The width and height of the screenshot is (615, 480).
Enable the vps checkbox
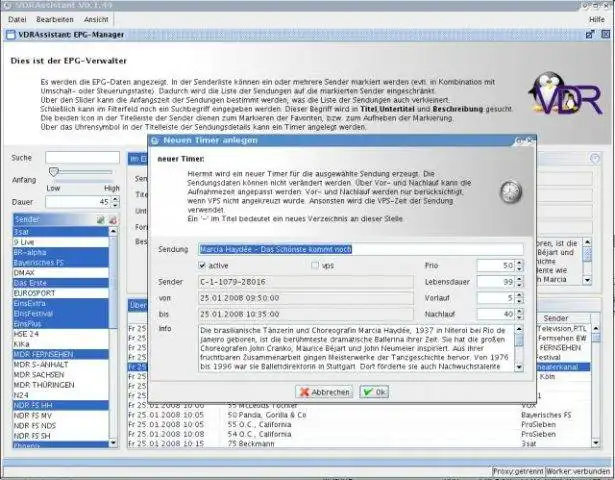coord(315,265)
